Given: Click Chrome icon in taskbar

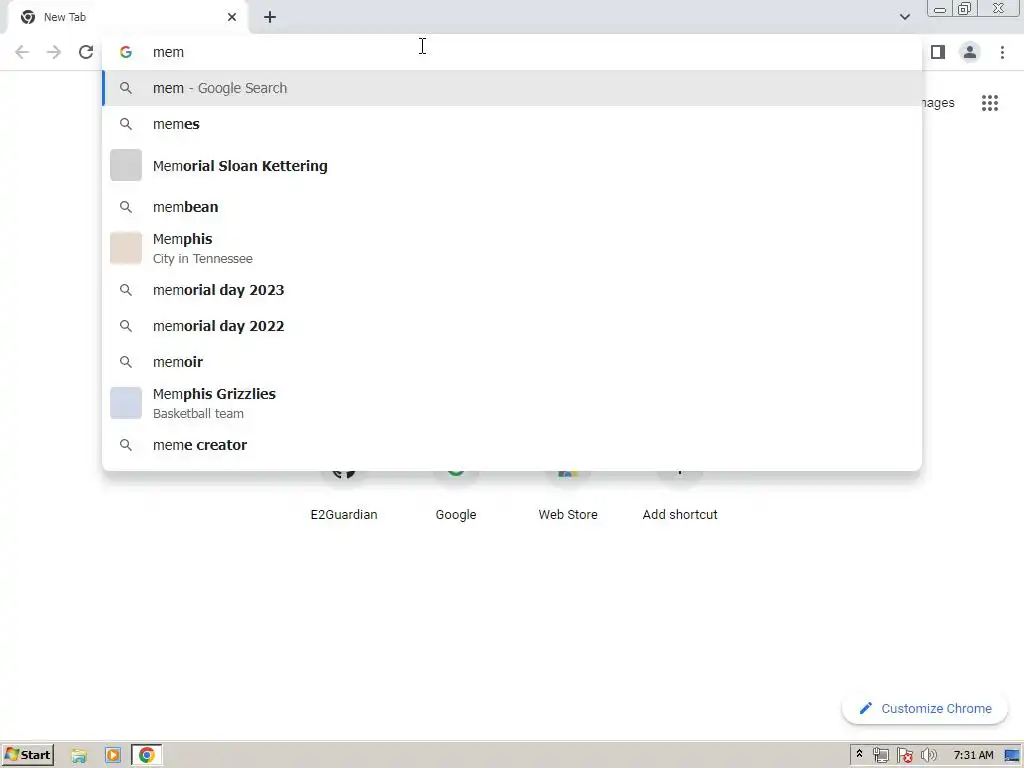Looking at the screenshot, I should pos(147,756).
